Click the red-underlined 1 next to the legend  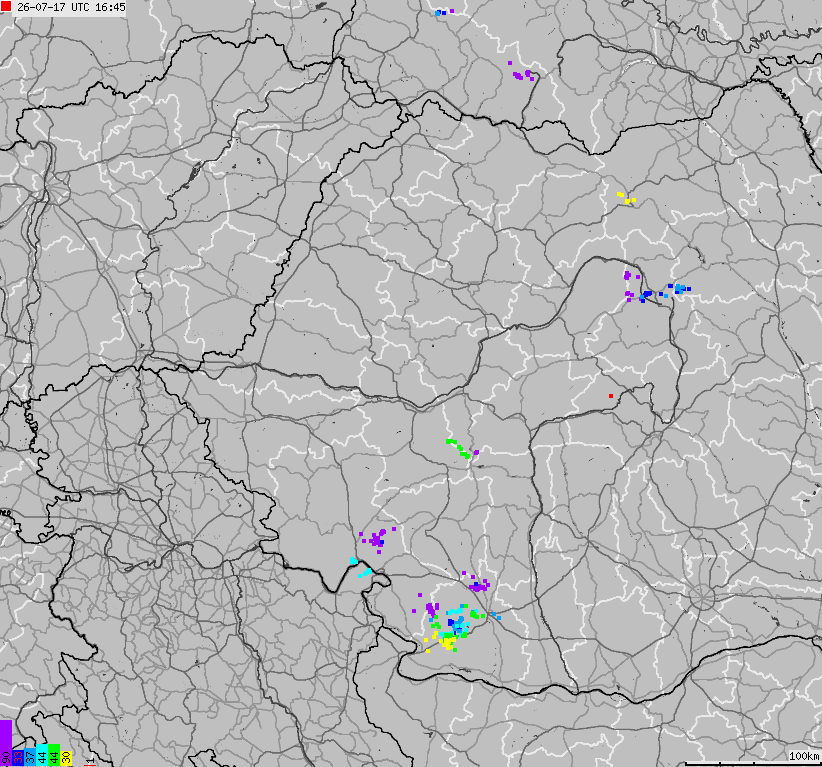(x=90, y=761)
